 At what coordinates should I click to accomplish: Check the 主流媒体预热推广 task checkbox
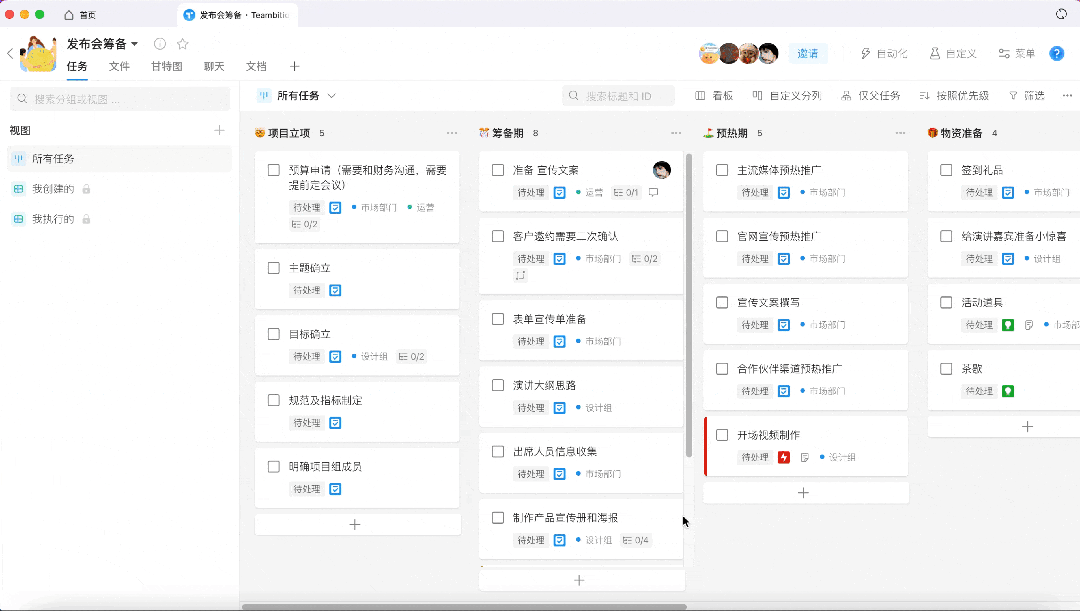[x=722, y=170]
